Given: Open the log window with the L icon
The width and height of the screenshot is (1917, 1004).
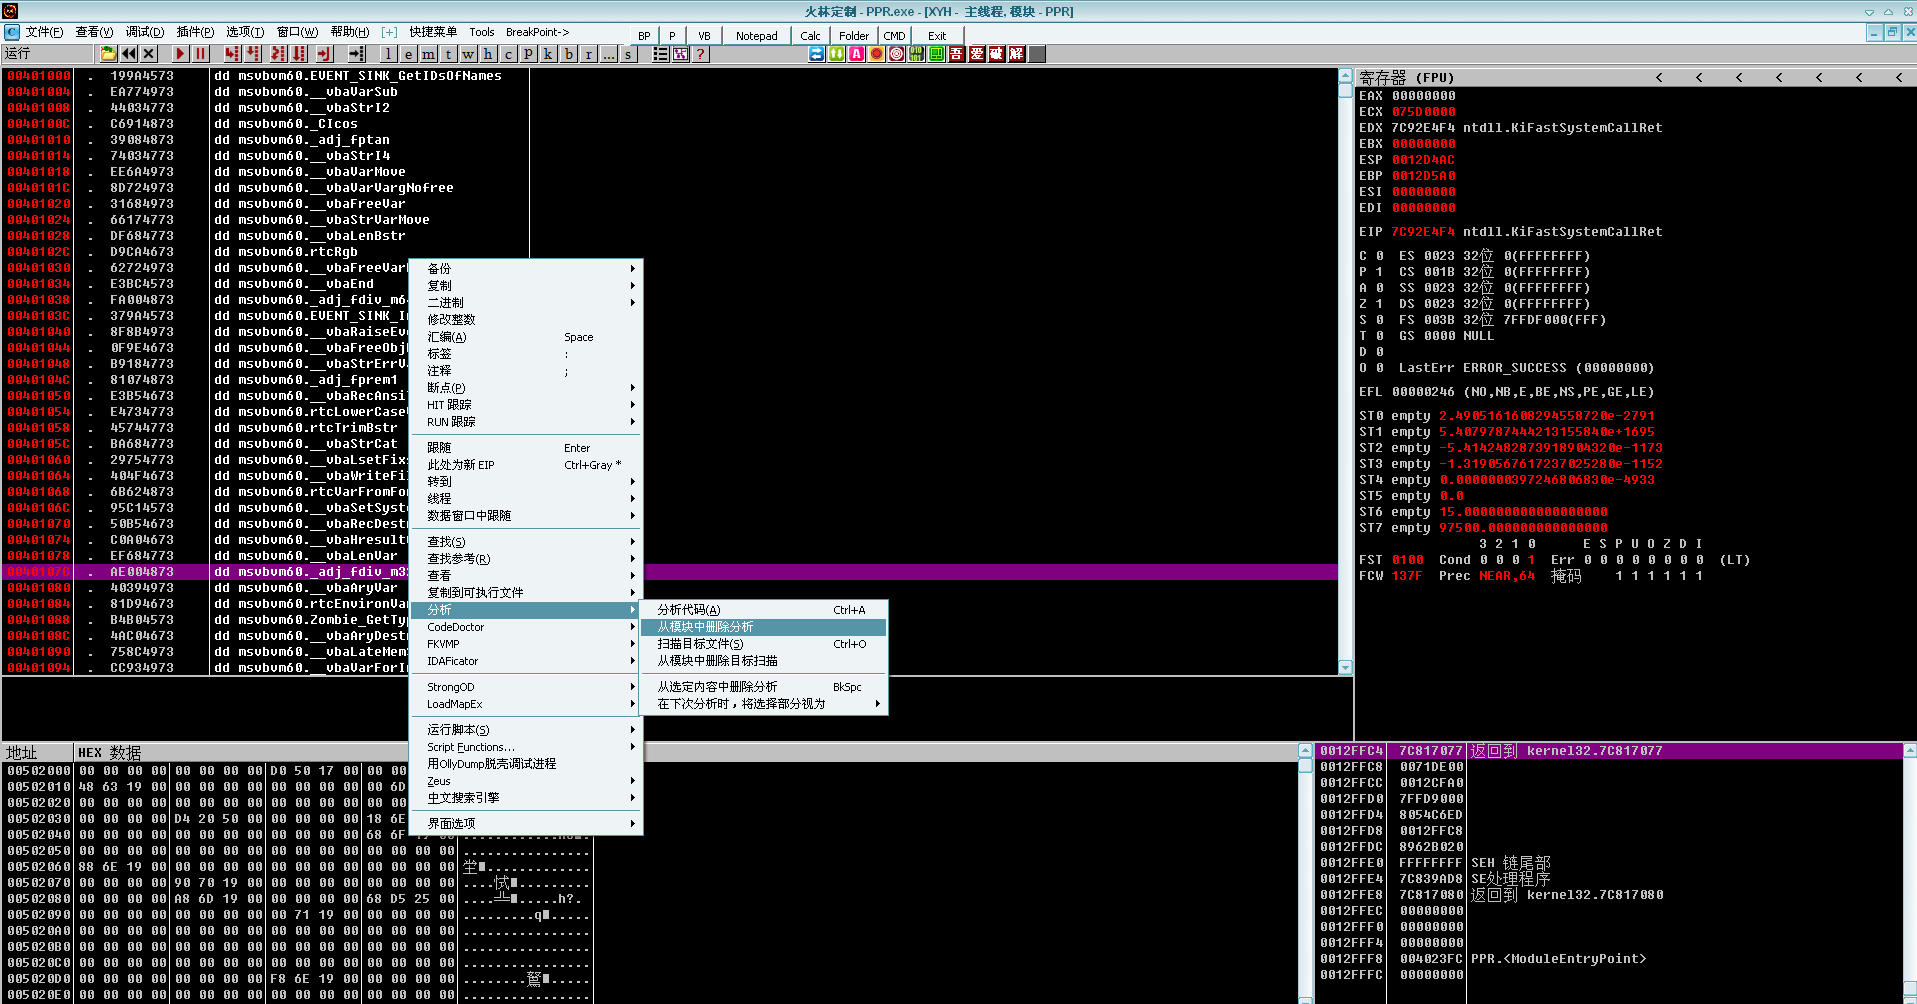Looking at the screenshot, I should coord(388,53).
